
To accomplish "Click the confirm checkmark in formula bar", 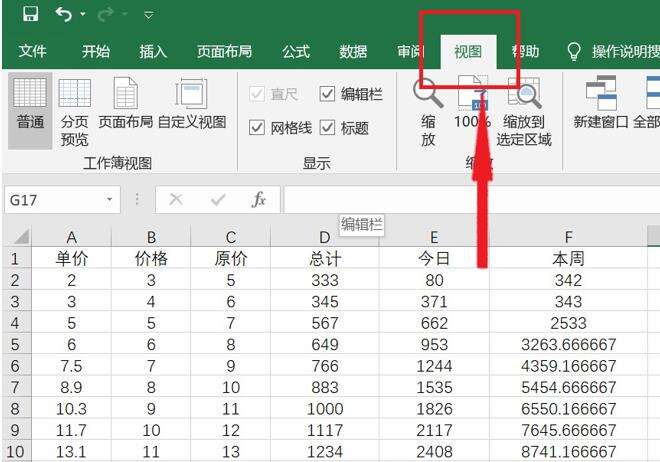I will tap(218, 199).
